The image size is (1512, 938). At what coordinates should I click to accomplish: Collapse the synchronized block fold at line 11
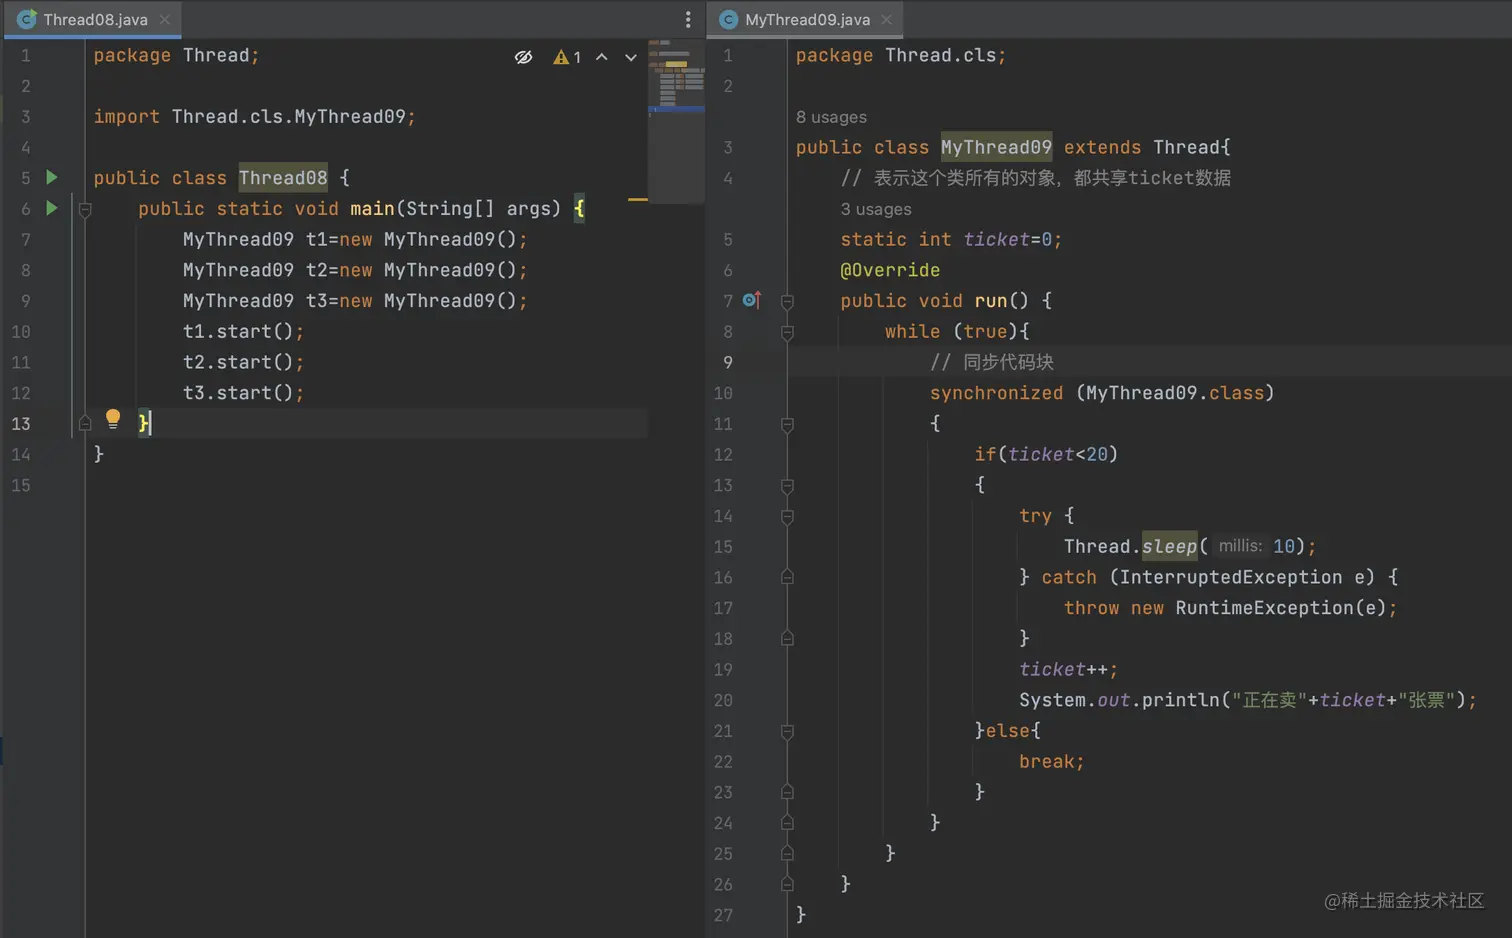[787, 424]
